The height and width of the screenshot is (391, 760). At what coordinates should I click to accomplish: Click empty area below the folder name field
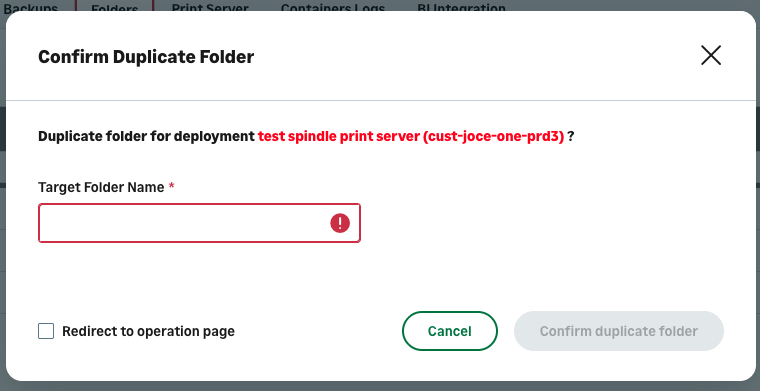pyautogui.click(x=199, y=274)
